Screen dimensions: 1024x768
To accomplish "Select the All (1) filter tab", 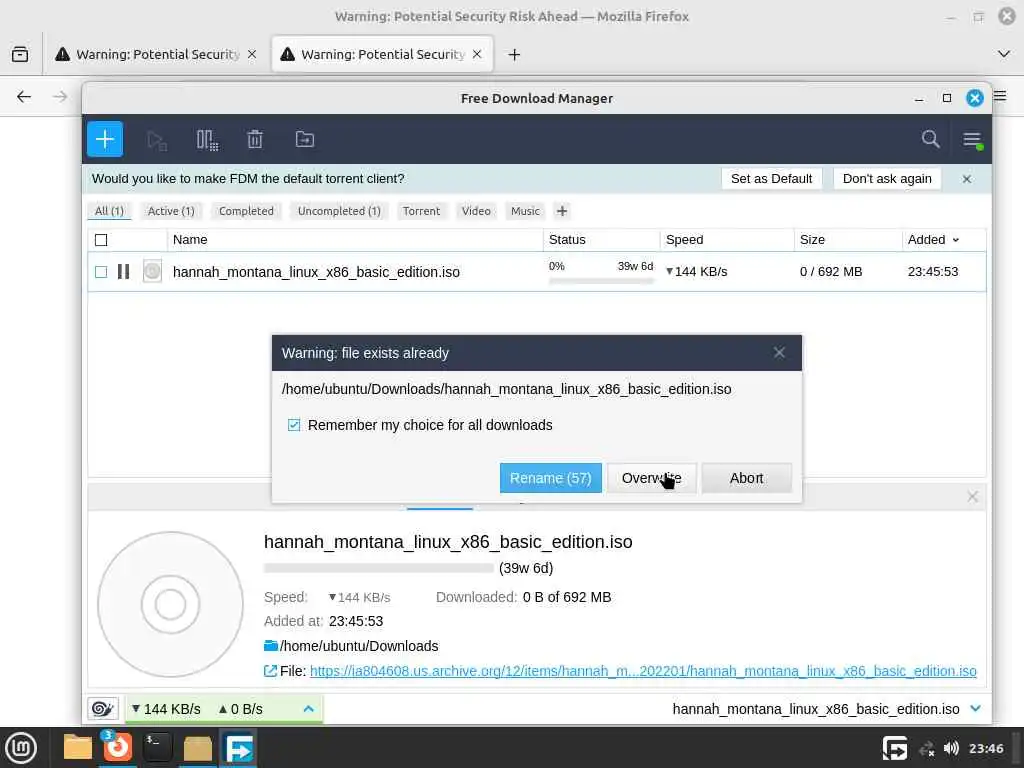I will pos(109,211).
